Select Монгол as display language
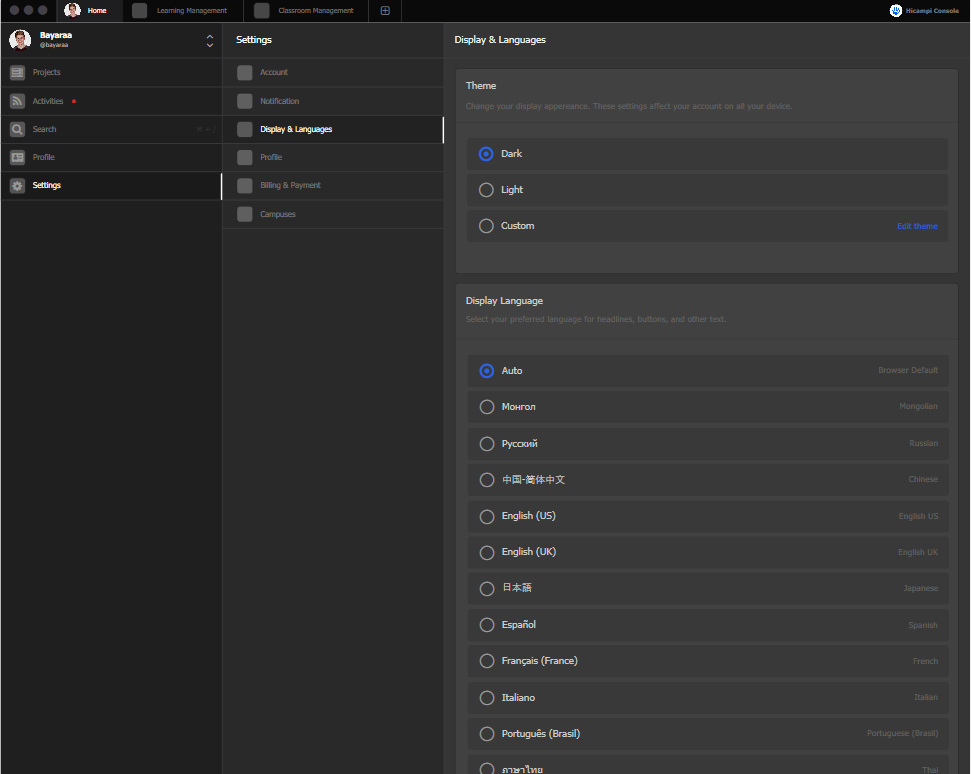 (486, 406)
